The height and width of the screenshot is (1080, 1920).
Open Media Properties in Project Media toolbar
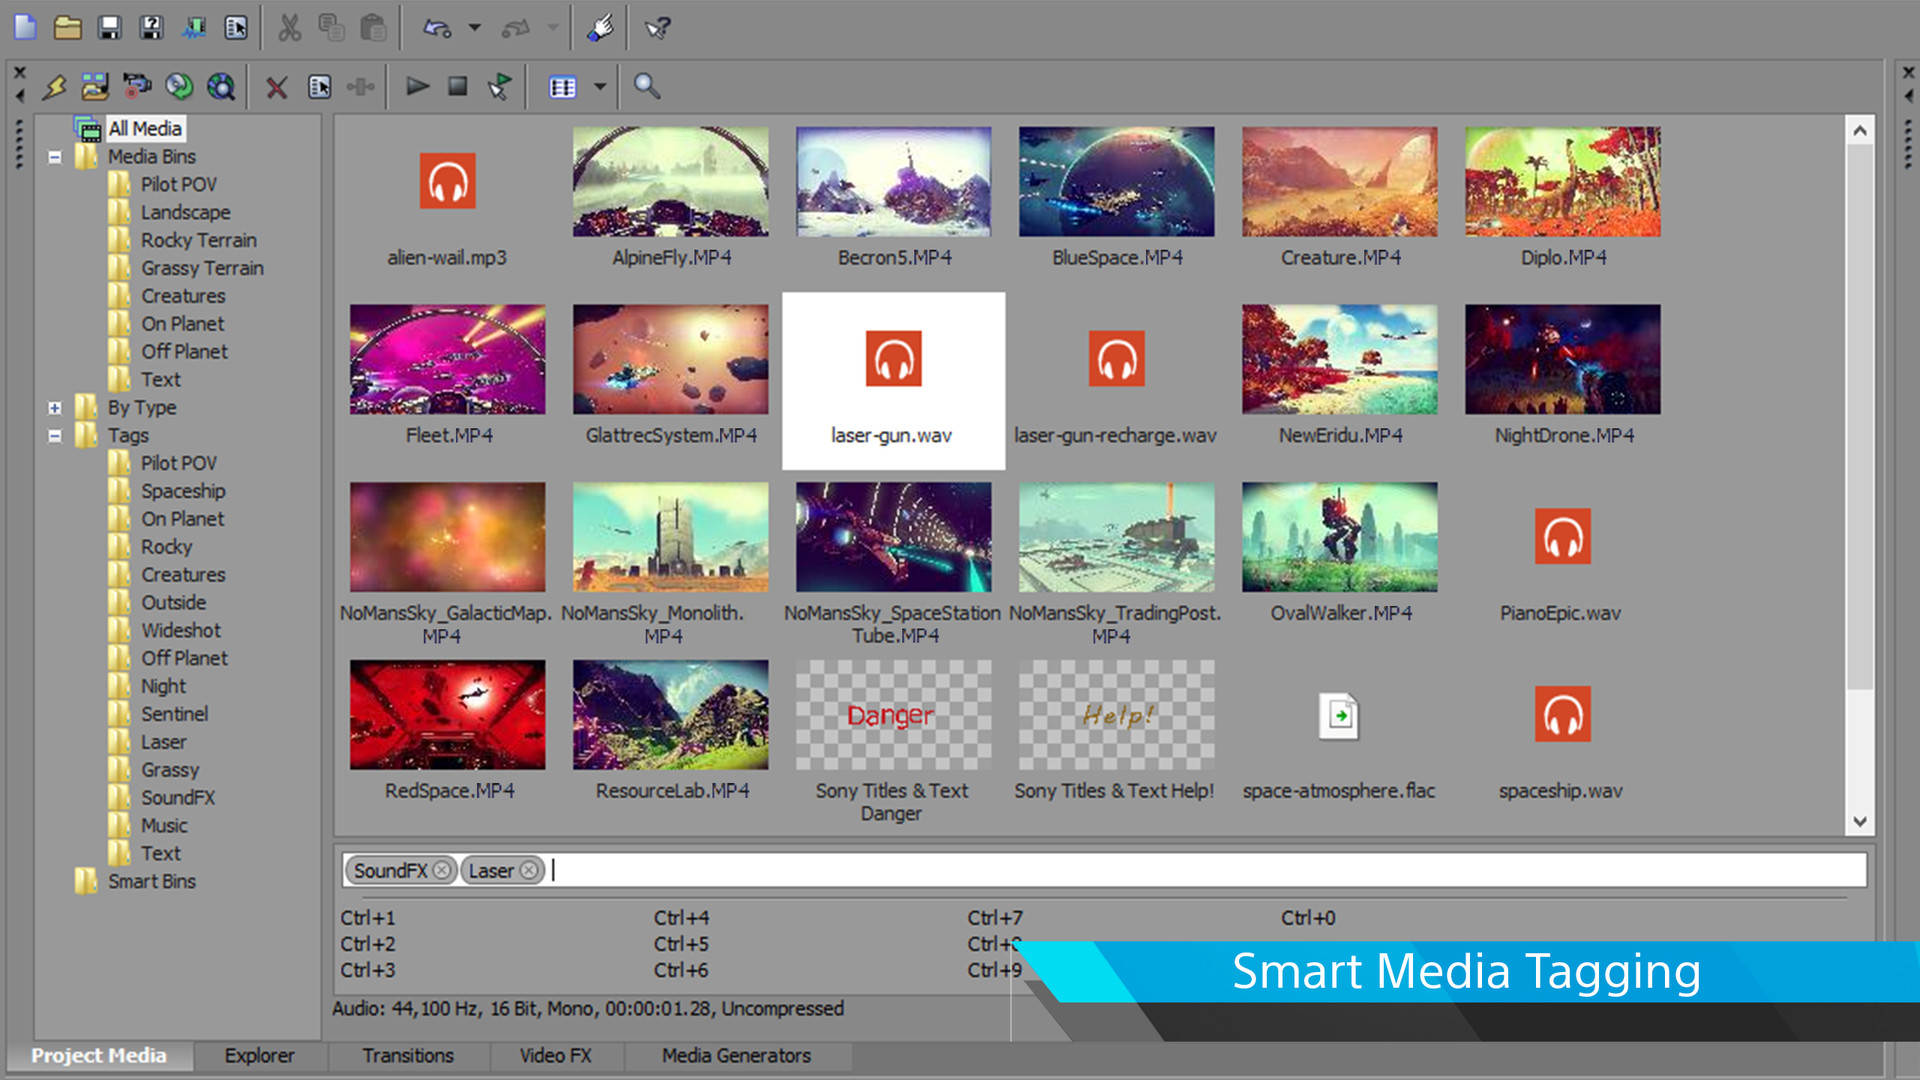click(320, 87)
